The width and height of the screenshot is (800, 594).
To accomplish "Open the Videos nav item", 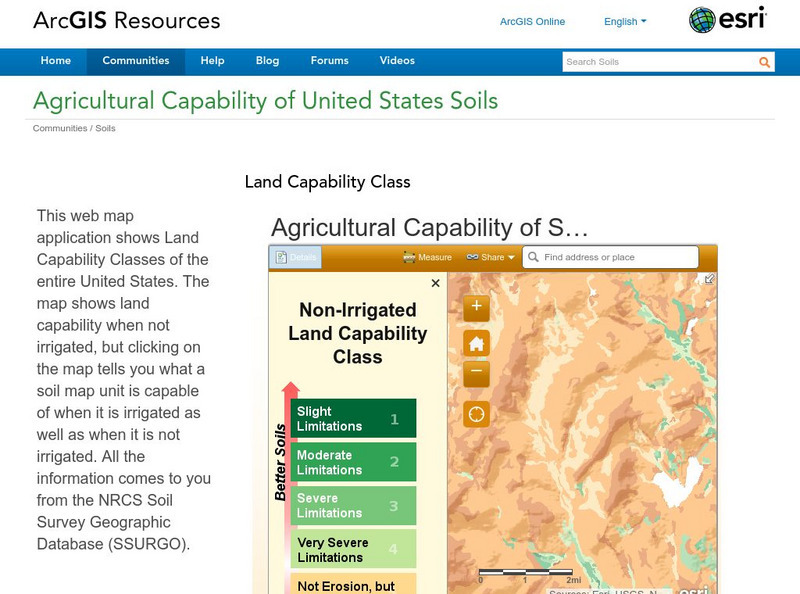I will click(x=397, y=61).
